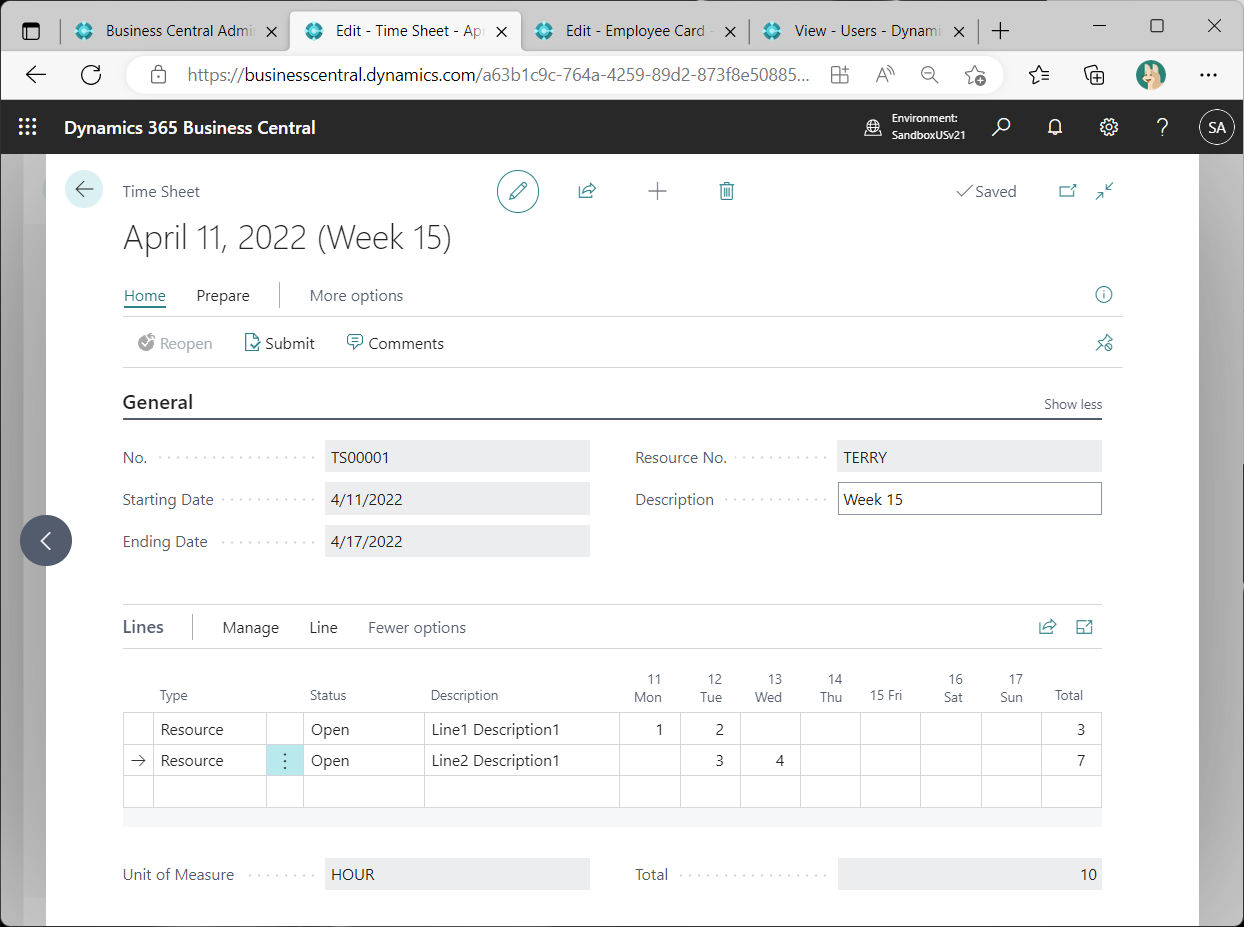
Task: Switch to the Prepare tab
Action: tap(223, 295)
